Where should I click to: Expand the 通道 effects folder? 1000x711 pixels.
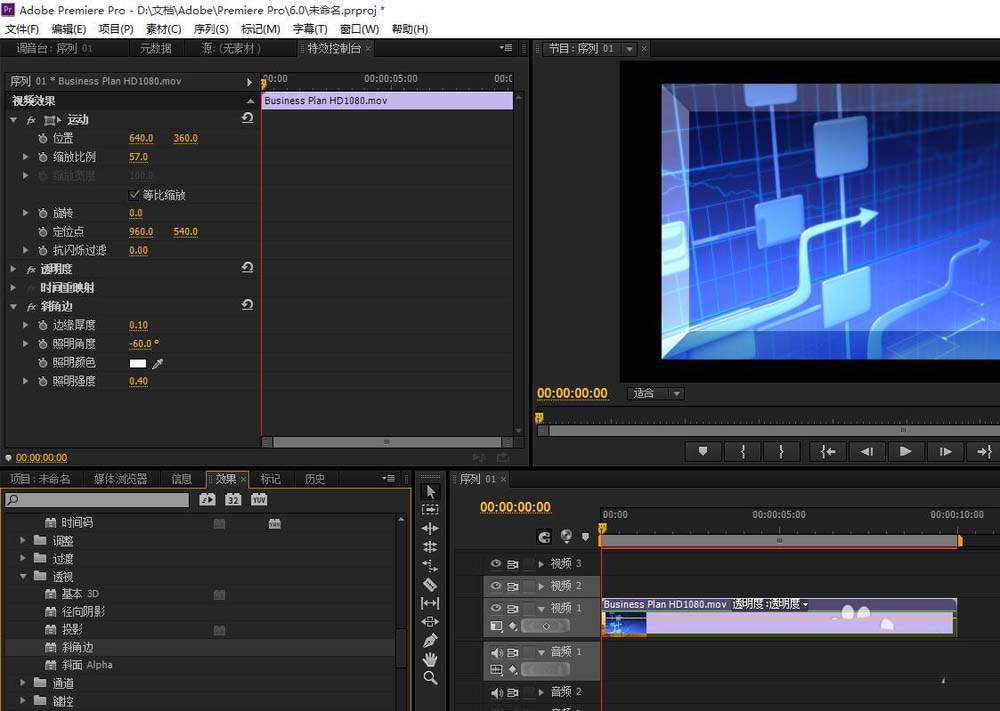[x=23, y=682]
